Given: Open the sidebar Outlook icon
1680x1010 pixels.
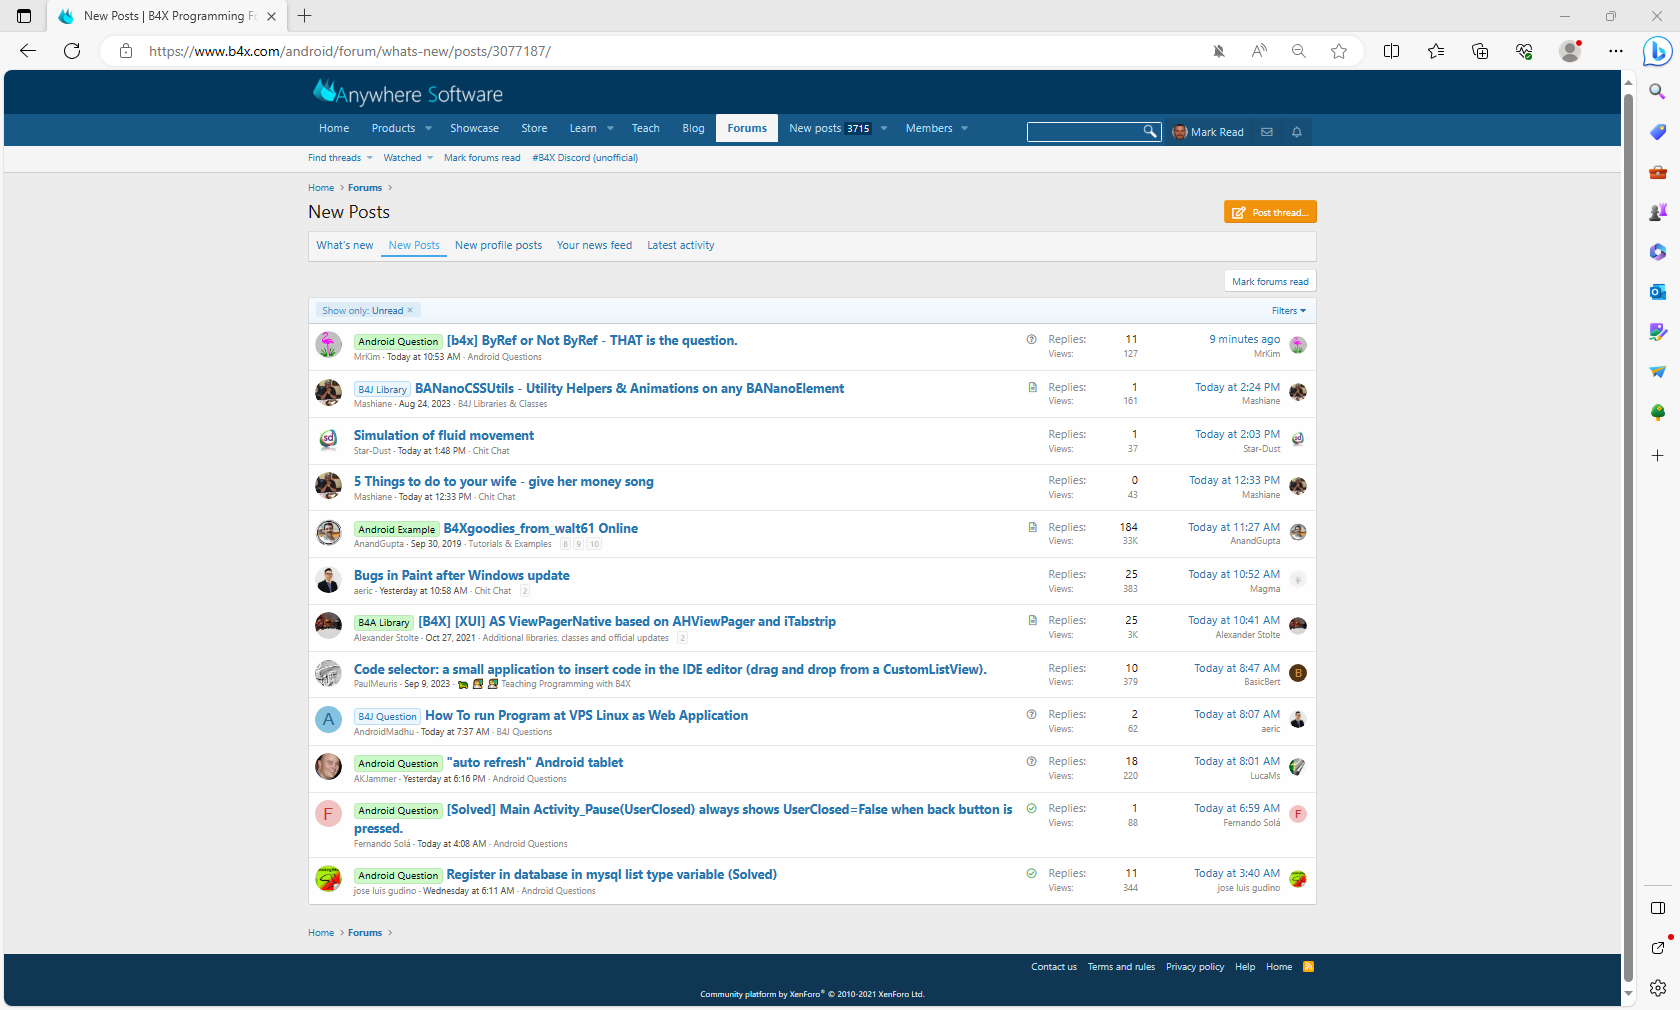Looking at the screenshot, I should (1658, 292).
